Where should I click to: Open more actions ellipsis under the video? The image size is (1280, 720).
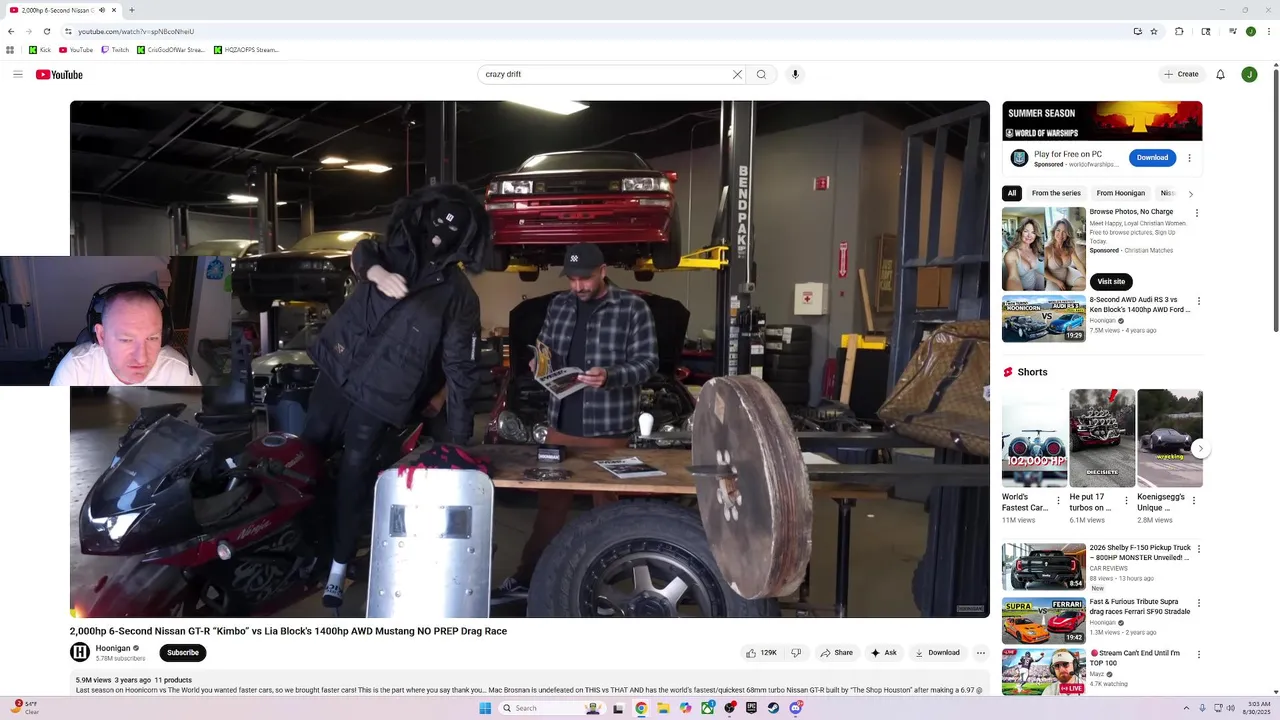pyautogui.click(x=981, y=653)
